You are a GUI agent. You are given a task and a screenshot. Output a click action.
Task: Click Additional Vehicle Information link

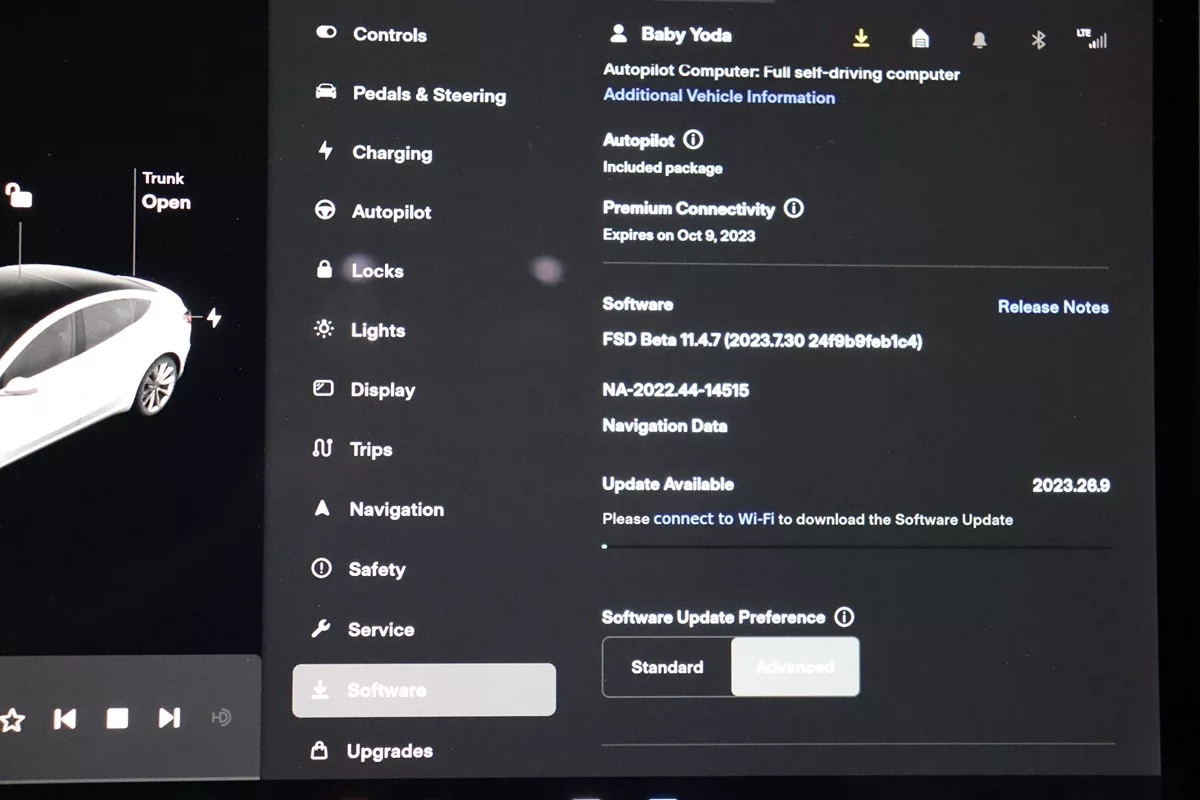tap(719, 97)
